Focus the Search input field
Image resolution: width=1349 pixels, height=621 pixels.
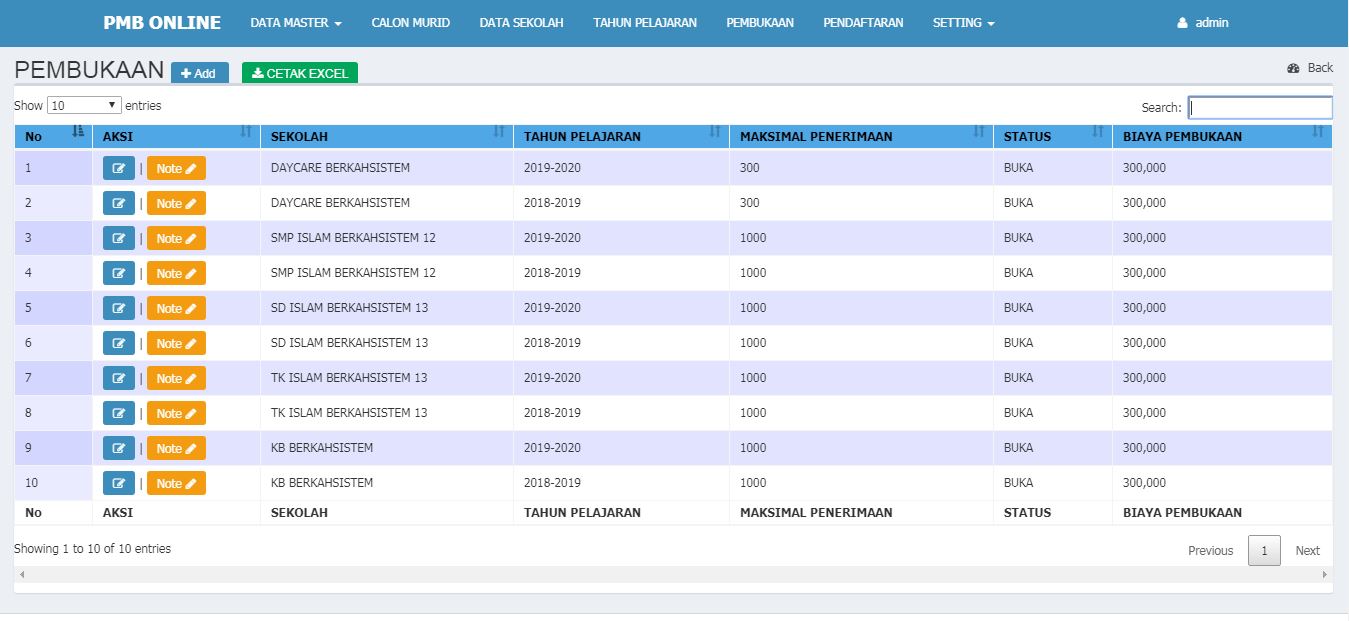(x=1259, y=107)
